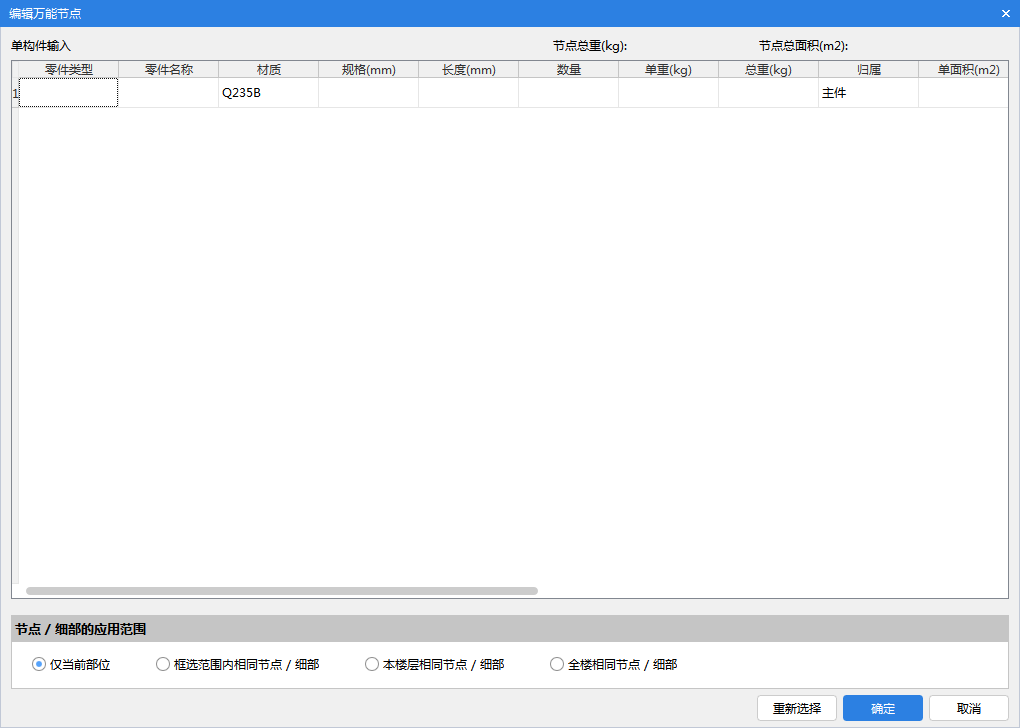Cancel with the 取消 button

pyautogui.click(x=969, y=708)
